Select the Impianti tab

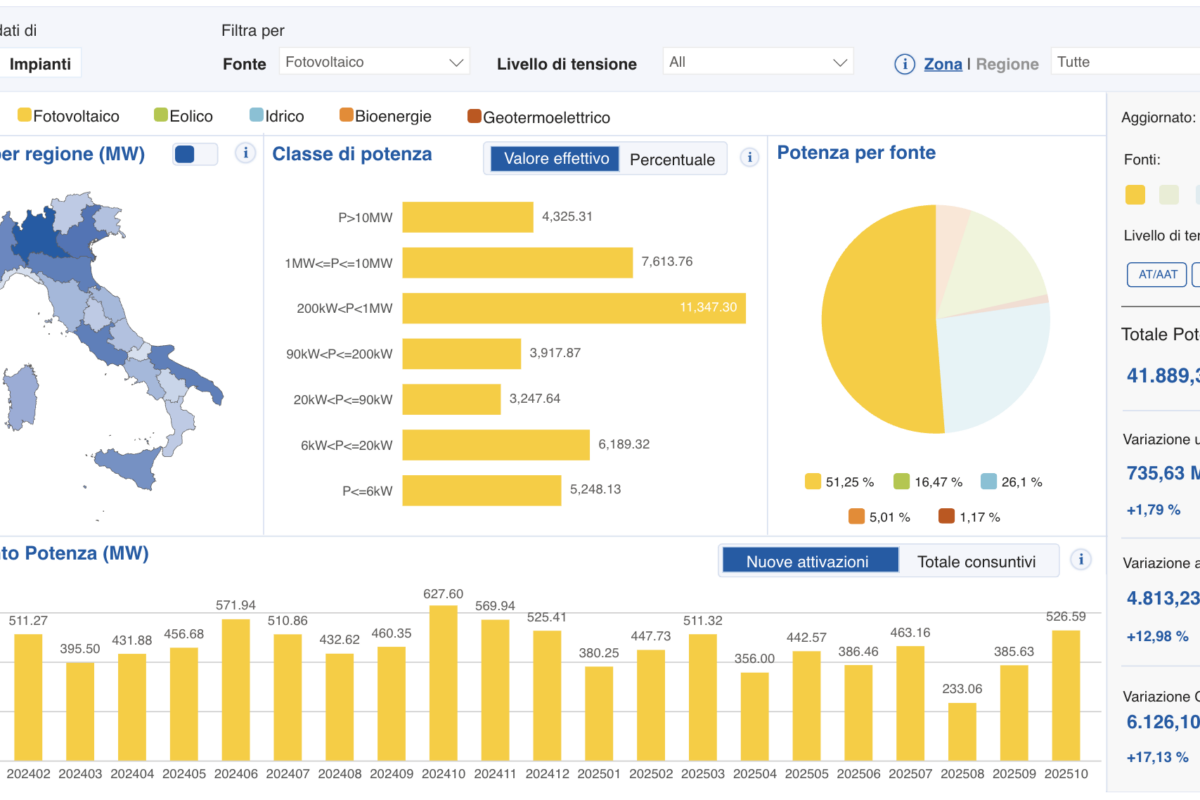click(40, 64)
